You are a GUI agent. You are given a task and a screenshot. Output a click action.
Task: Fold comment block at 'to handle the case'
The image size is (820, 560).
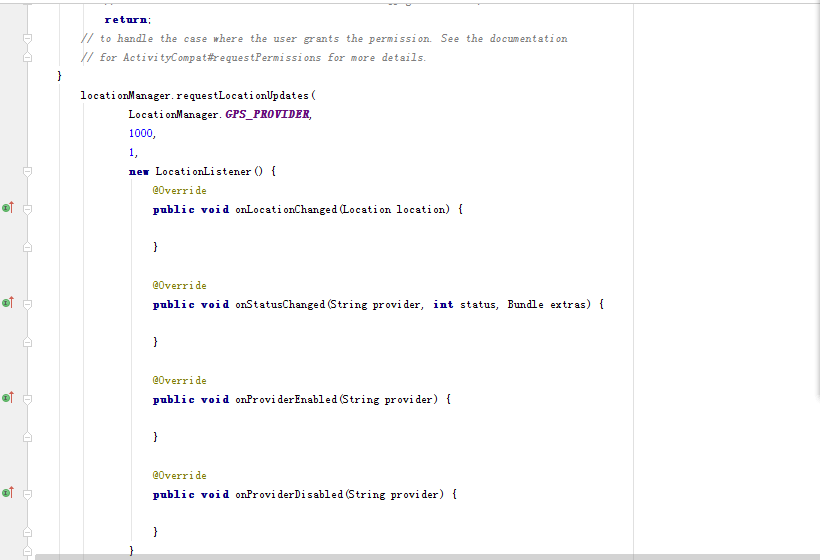coord(28,39)
